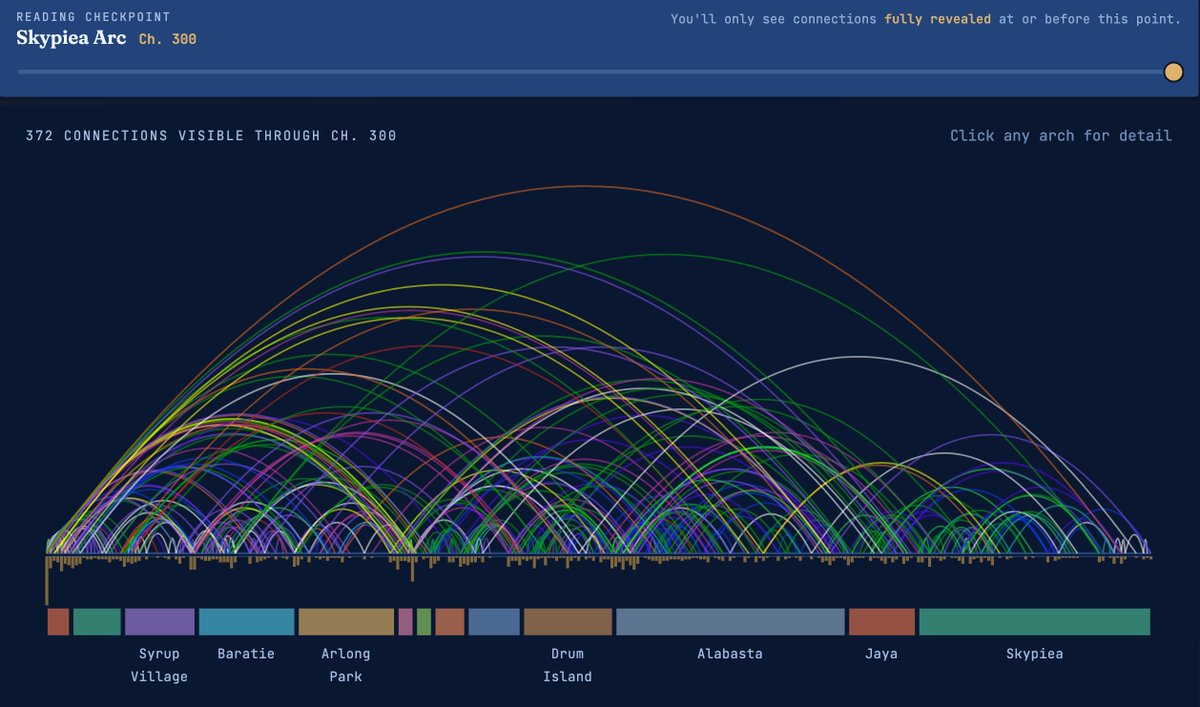
Task: Click the tallest orange arch at its peak
Action: [583, 186]
